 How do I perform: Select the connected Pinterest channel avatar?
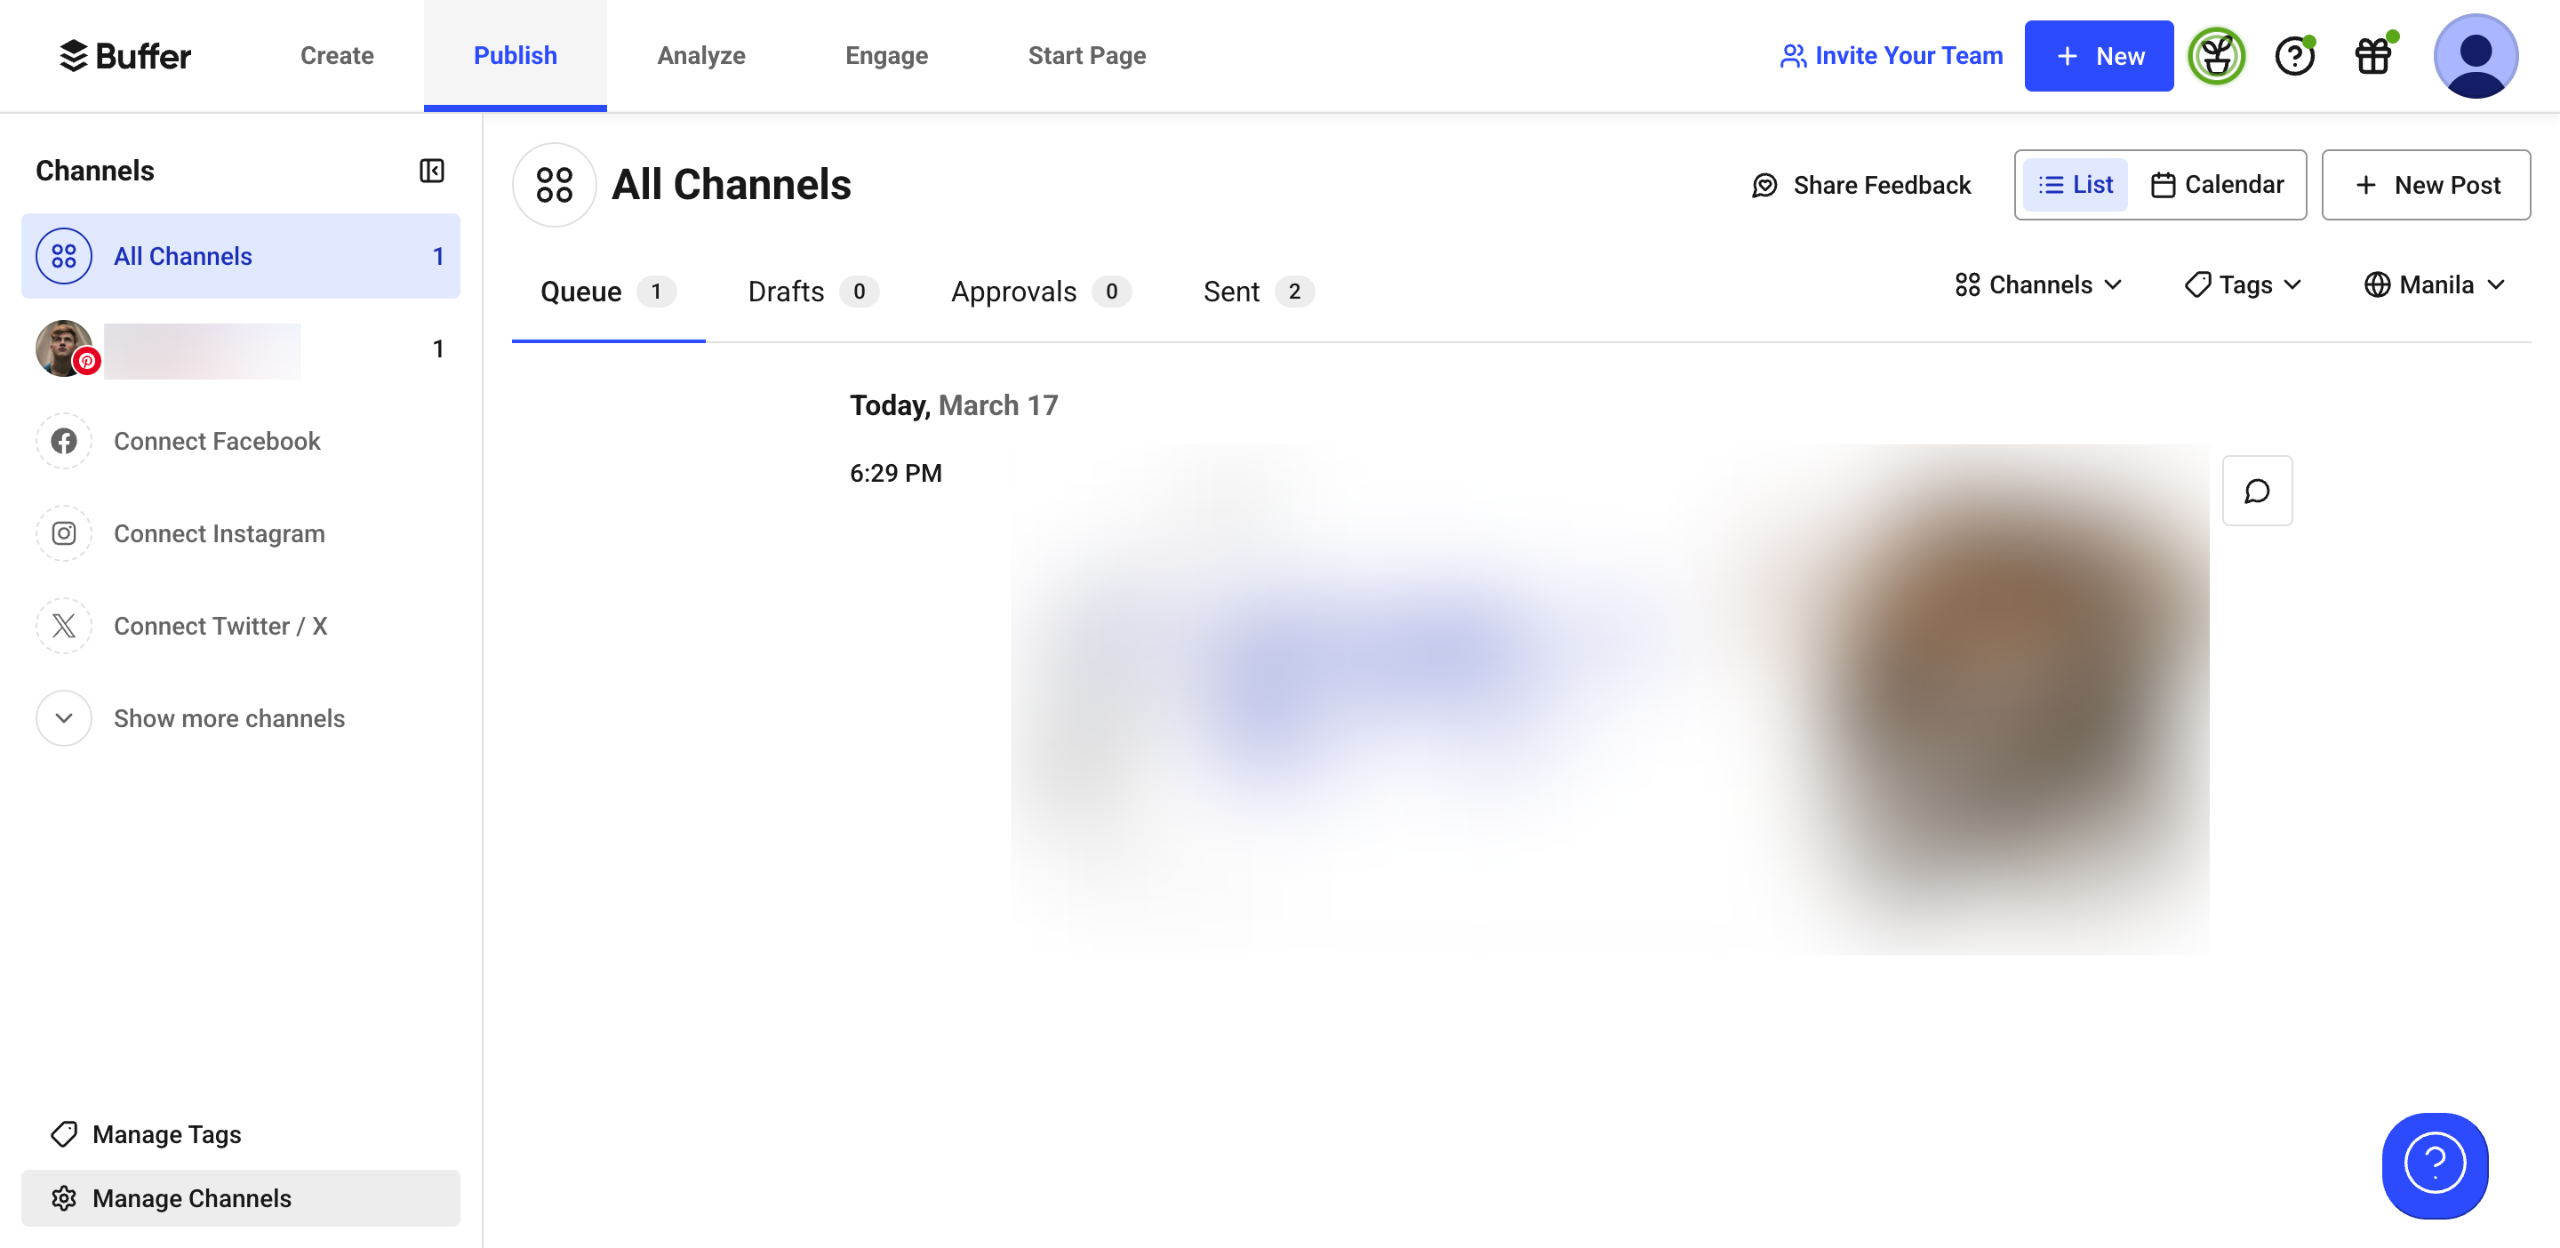65,349
